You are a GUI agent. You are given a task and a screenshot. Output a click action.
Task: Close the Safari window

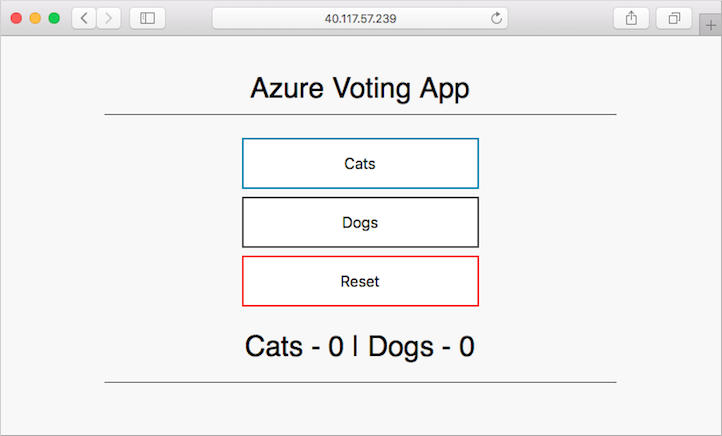[x=16, y=18]
